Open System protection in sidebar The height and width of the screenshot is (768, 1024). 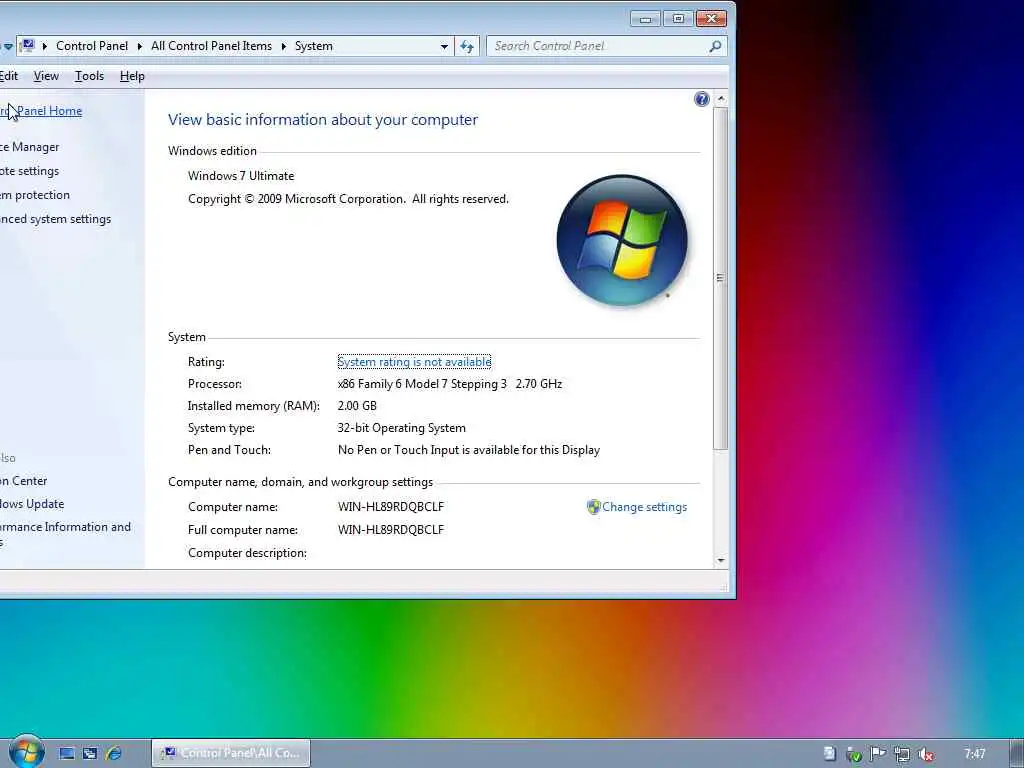(x=35, y=195)
